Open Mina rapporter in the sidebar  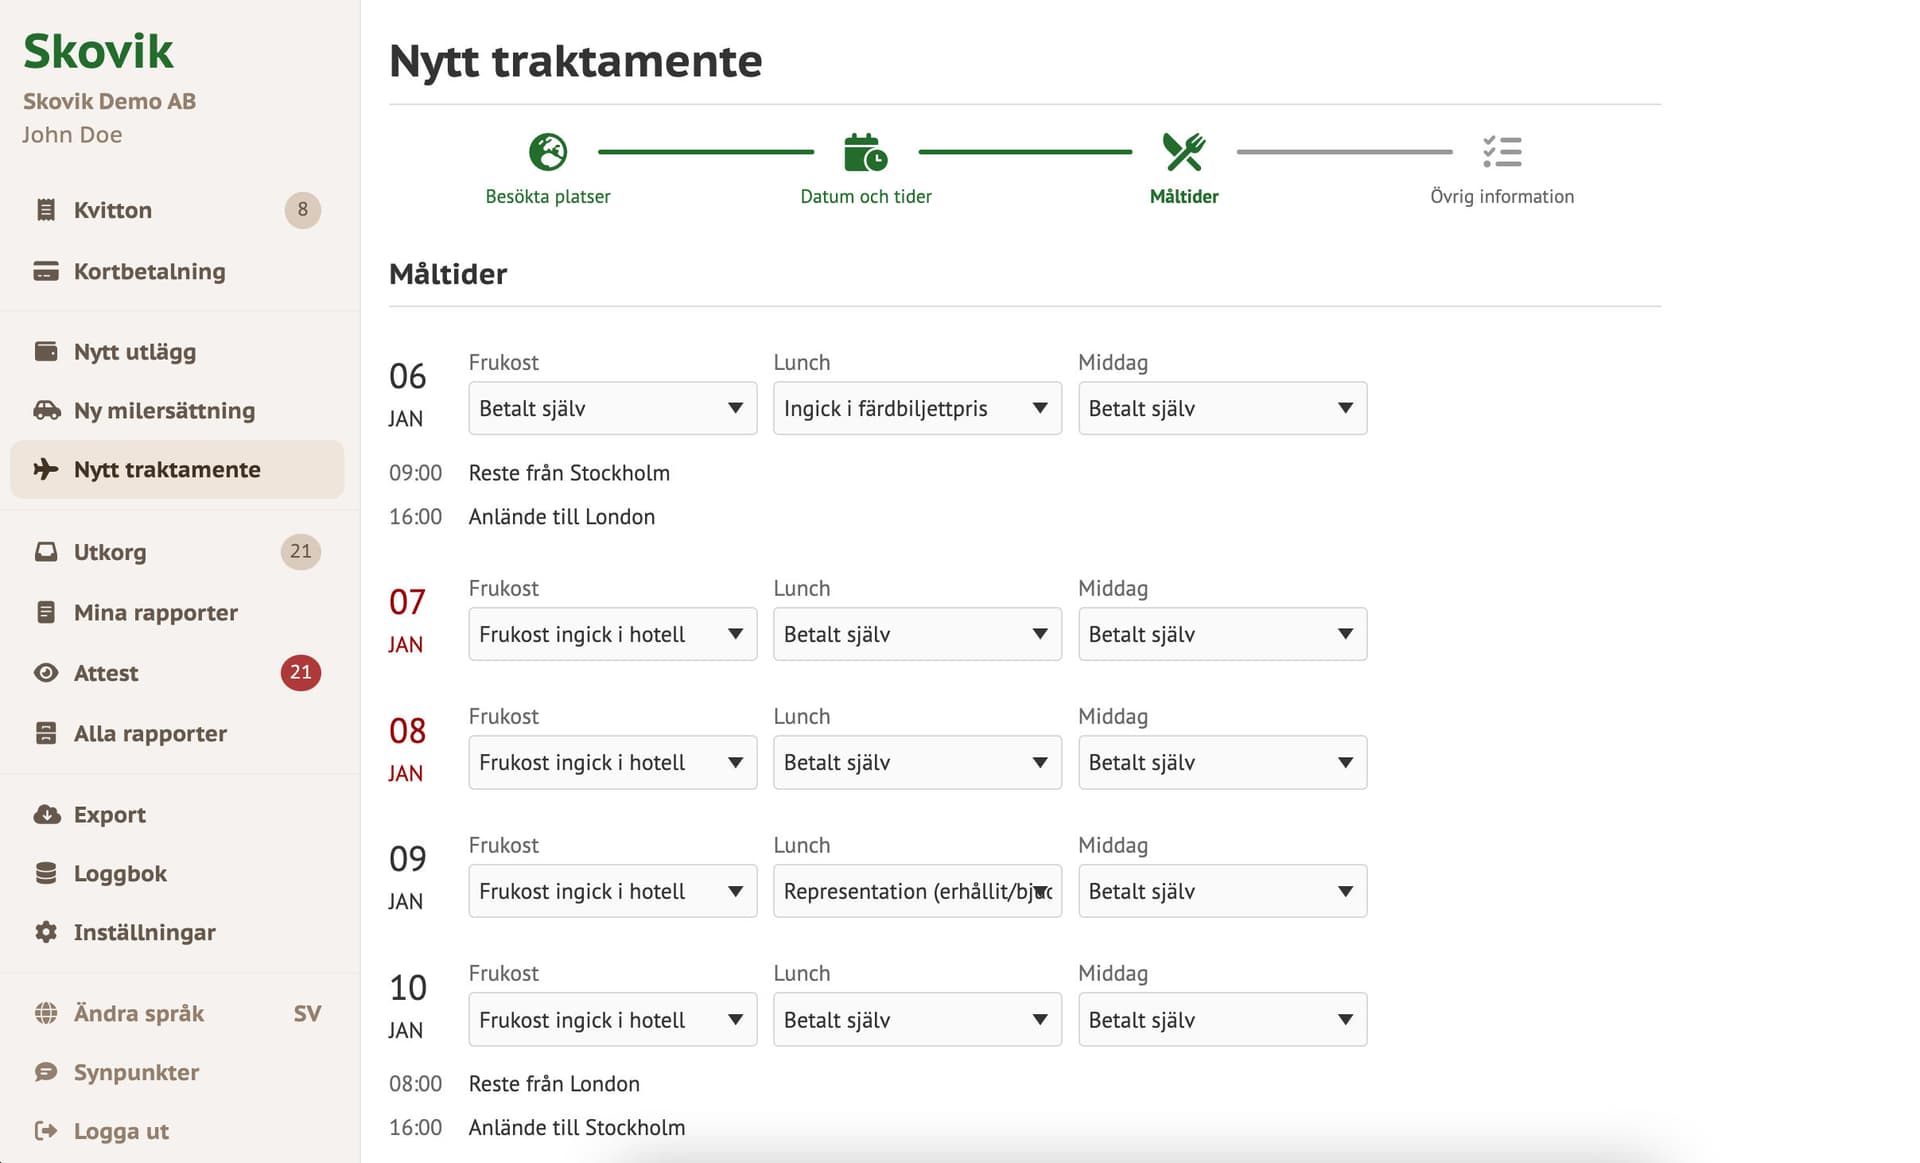(x=177, y=612)
